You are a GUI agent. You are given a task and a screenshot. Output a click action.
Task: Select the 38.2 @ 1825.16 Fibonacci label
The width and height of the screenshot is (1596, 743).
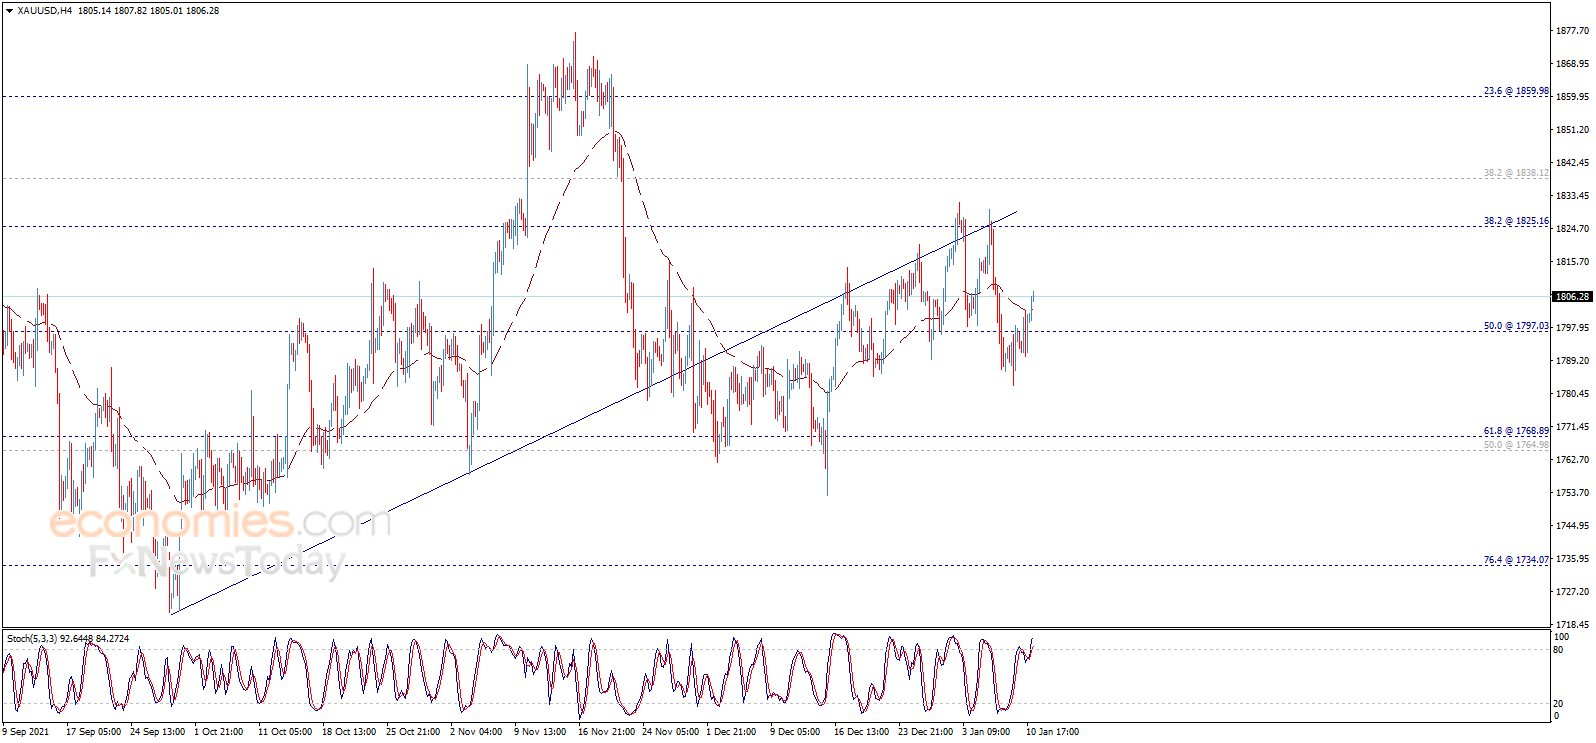point(1515,221)
